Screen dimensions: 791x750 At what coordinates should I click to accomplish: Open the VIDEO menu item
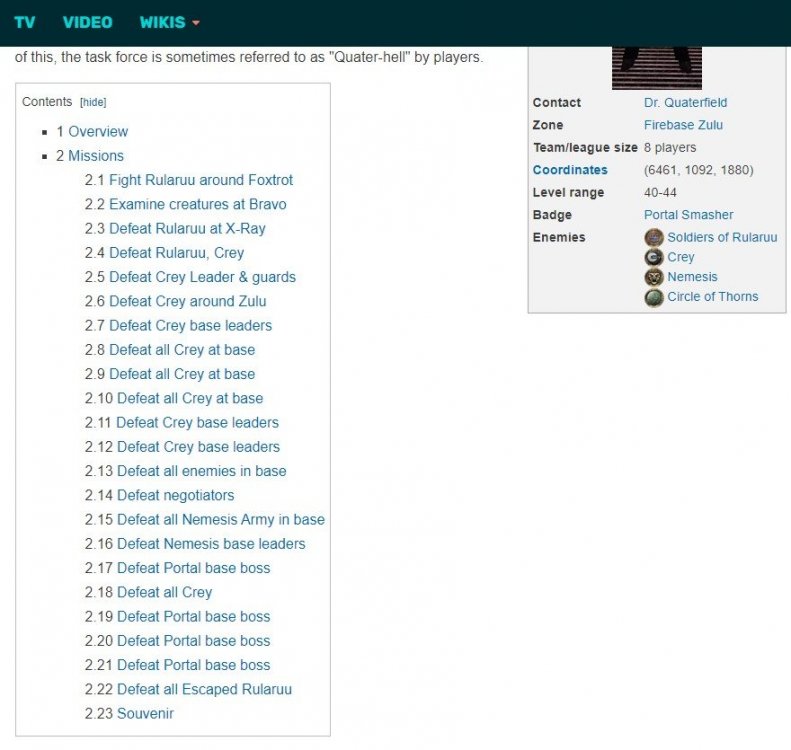pyautogui.click(x=87, y=22)
